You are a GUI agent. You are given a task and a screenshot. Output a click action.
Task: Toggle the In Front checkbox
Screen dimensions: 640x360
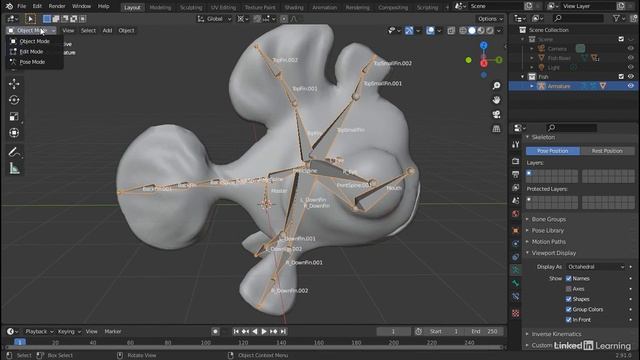(x=569, y=320)
